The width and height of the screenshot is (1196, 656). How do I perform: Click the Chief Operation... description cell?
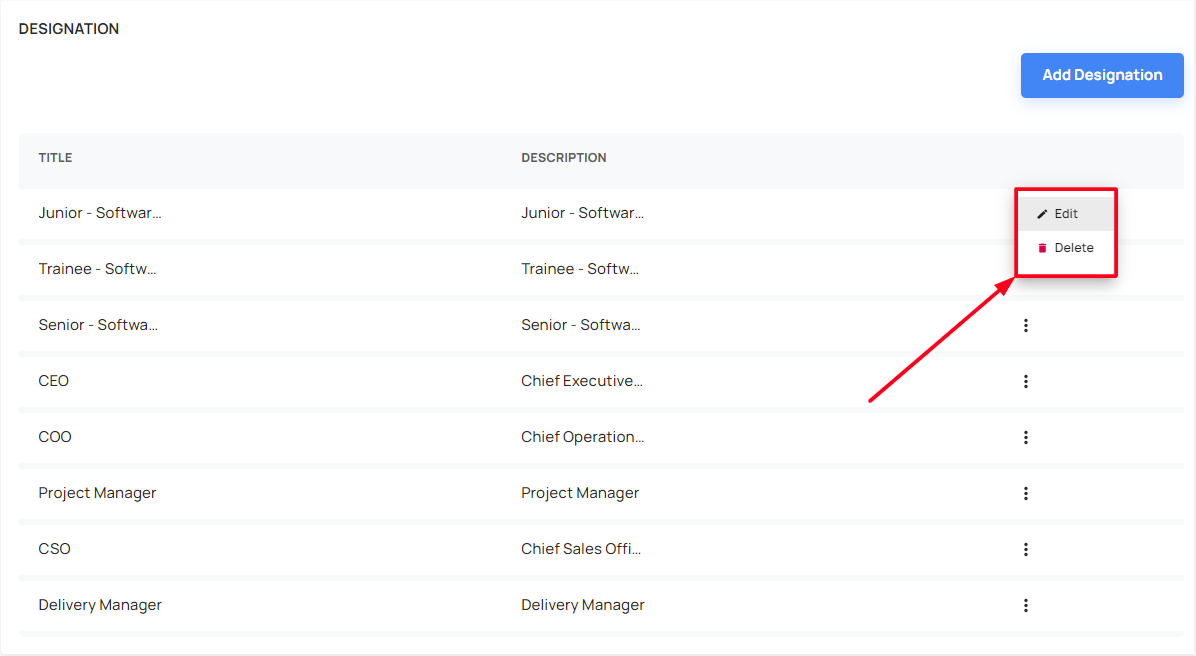coord(583,436)
